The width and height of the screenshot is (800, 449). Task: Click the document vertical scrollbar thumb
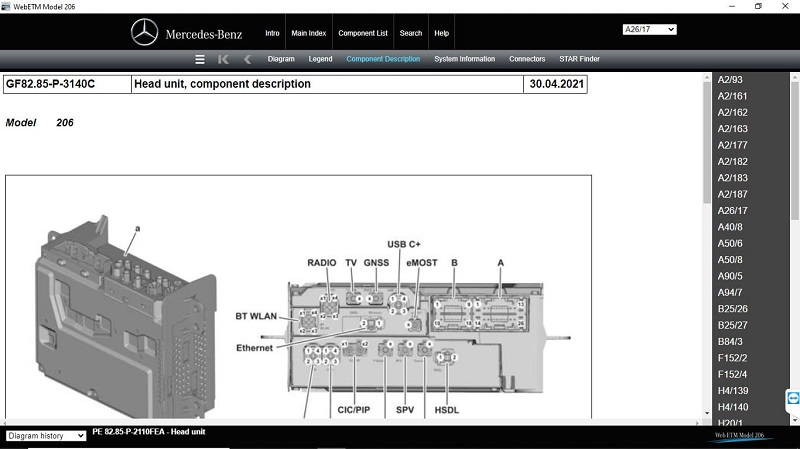(707, 142)
